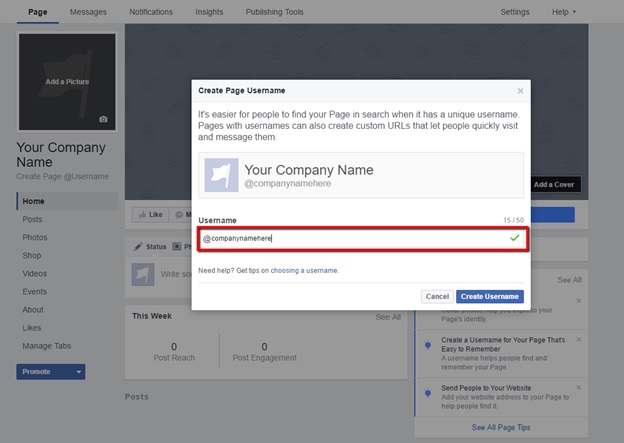Click the lightbulb icon beside Create a Username tip
This screenshot has width=624, height=443.
tap(428, 345)
